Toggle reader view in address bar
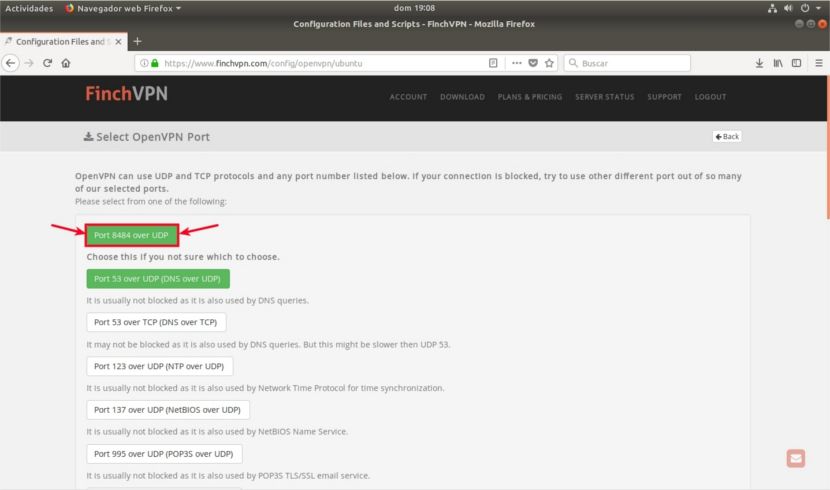 (x=493, y=63)
